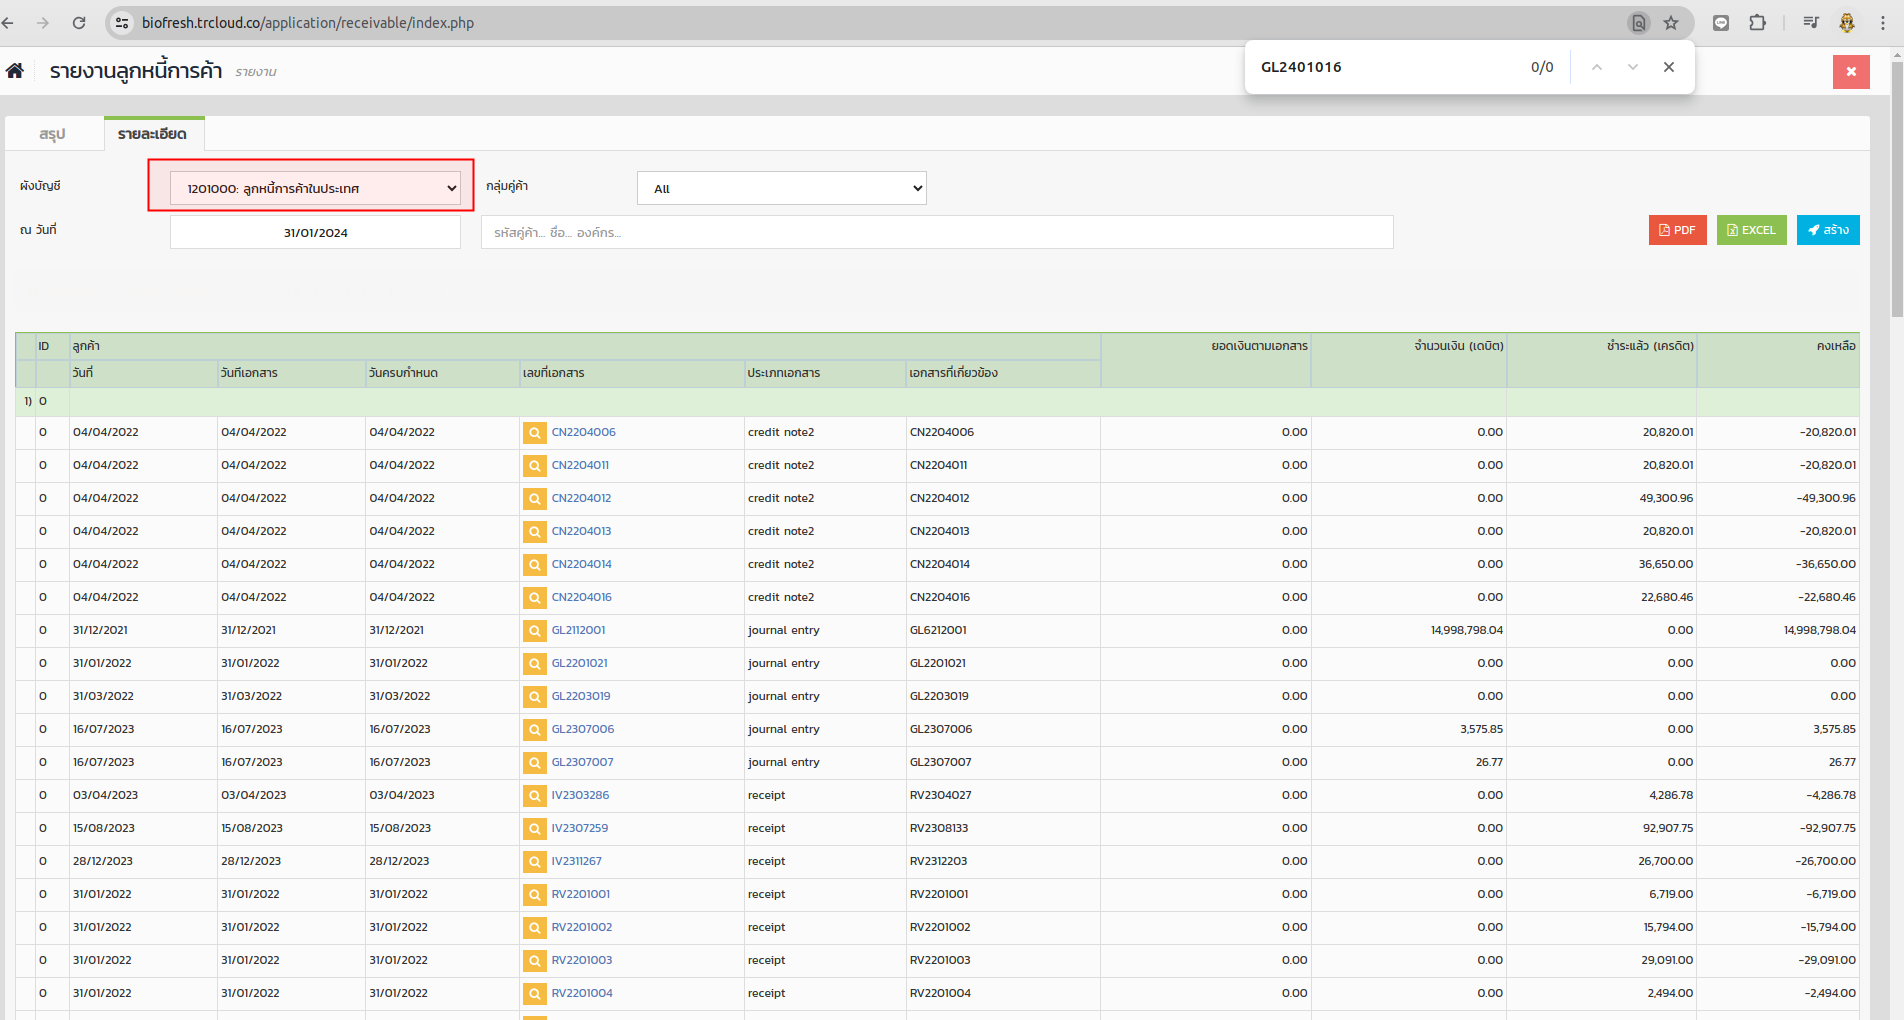
Task: Go forward in browser history
Action: click(x=42, y=23)
